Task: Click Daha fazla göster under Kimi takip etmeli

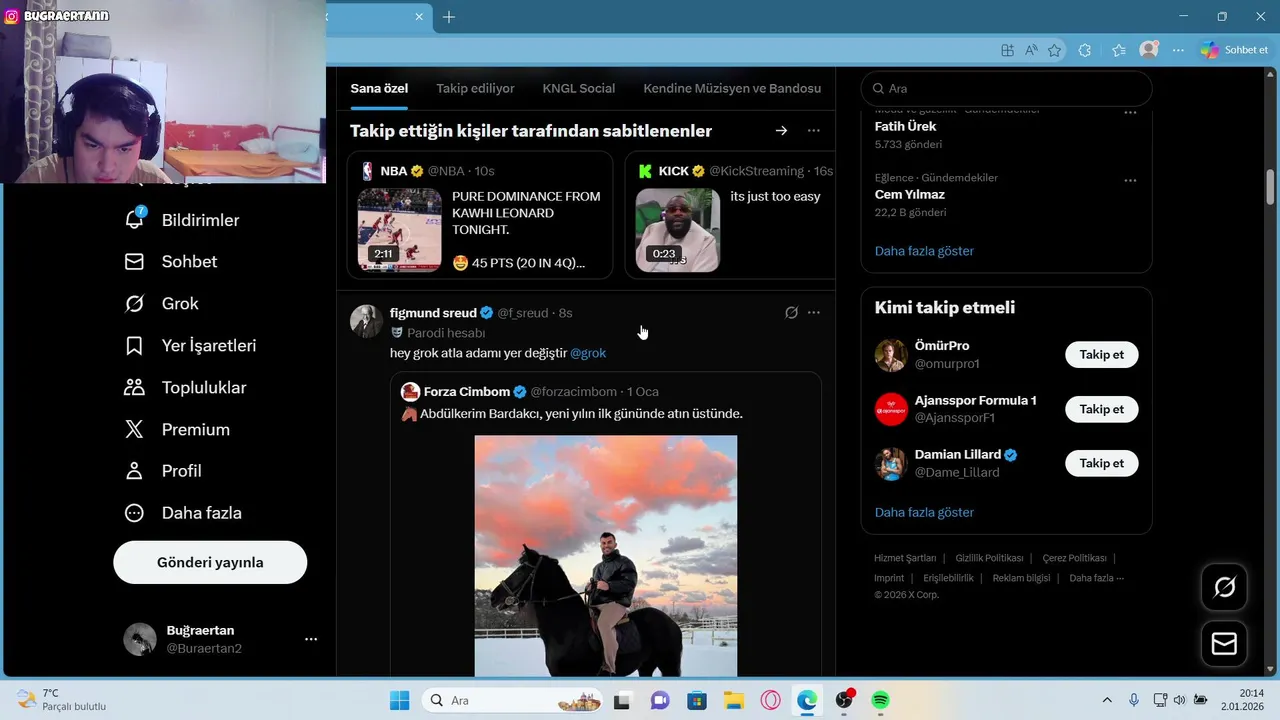Action: coord(924,512)
